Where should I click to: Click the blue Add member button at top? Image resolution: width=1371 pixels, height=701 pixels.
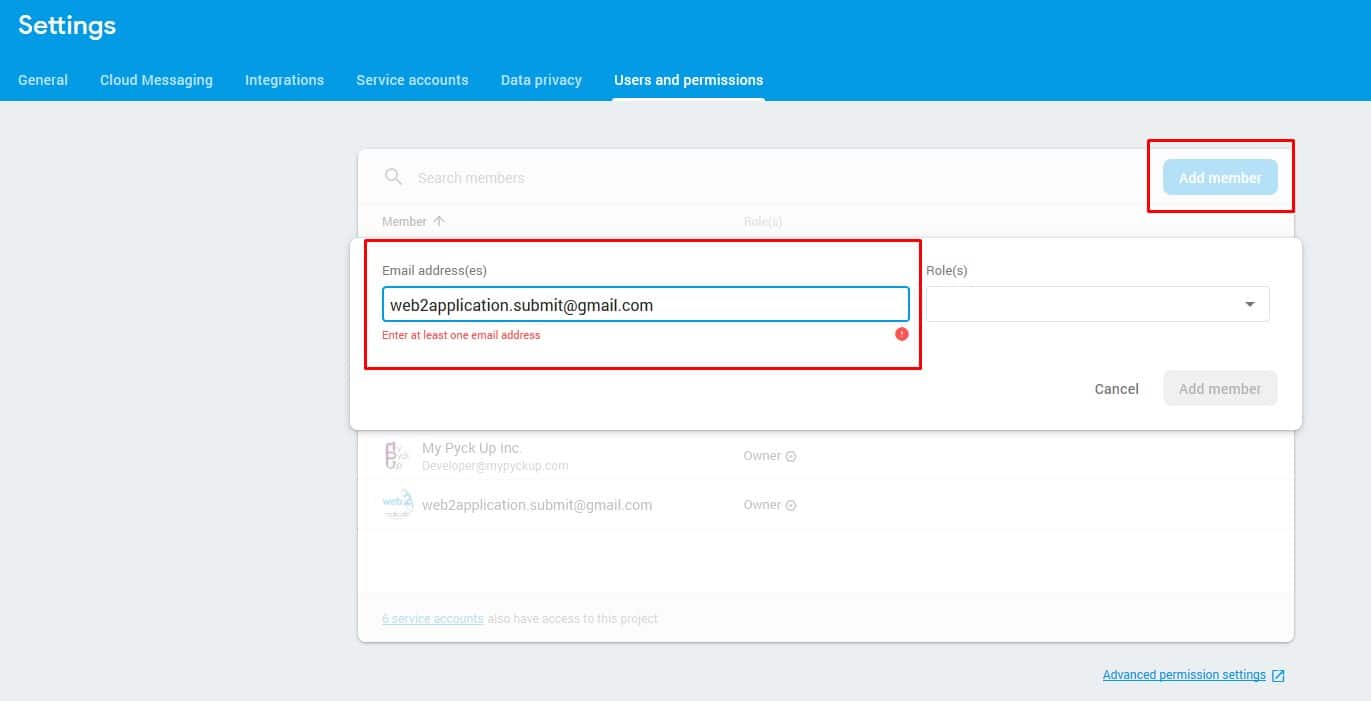point(1219,177)
